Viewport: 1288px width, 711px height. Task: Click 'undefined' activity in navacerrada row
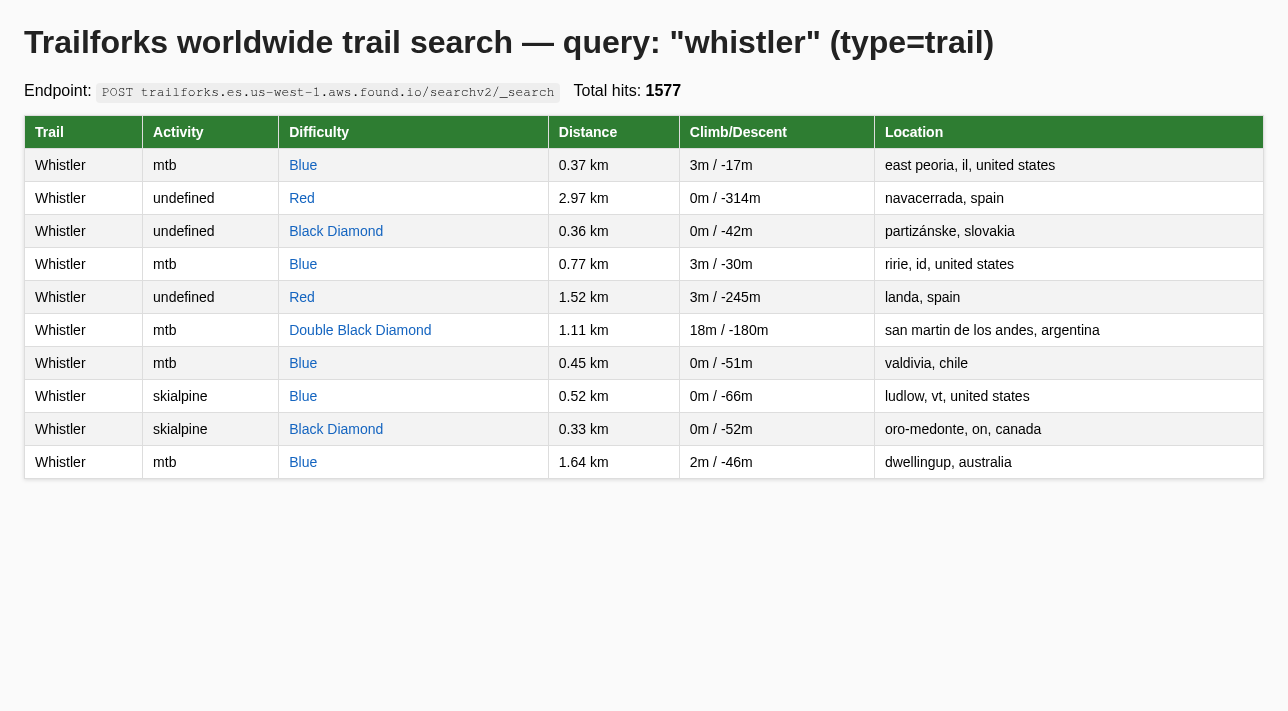point(184,198)
